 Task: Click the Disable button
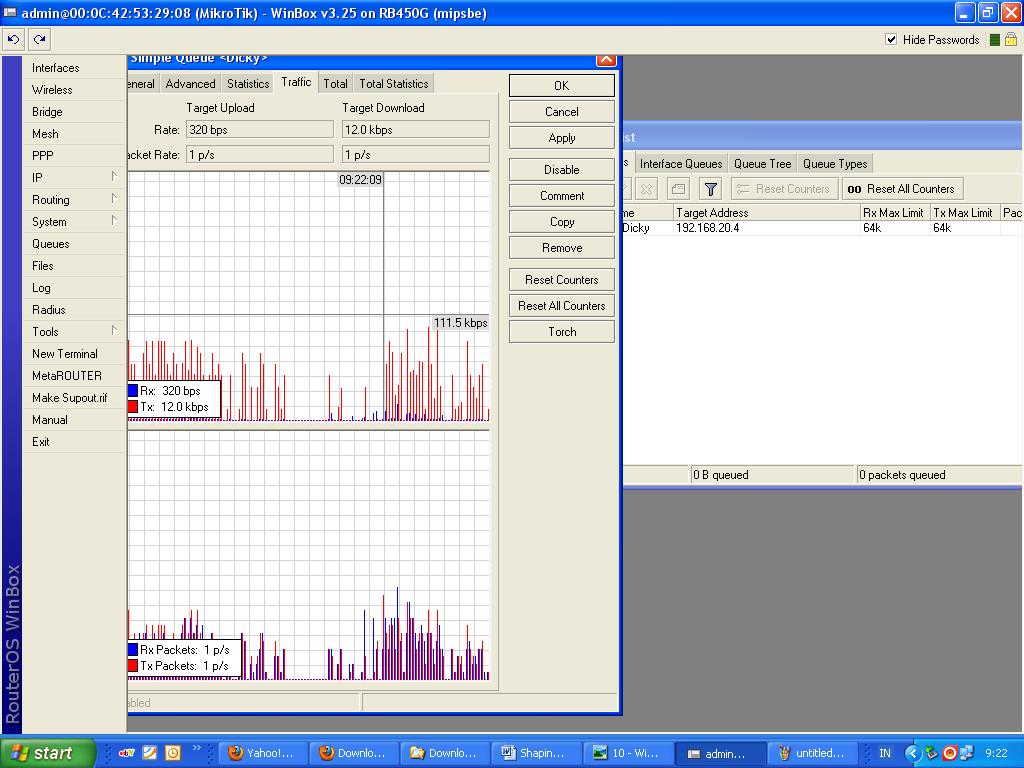(562, 170)
